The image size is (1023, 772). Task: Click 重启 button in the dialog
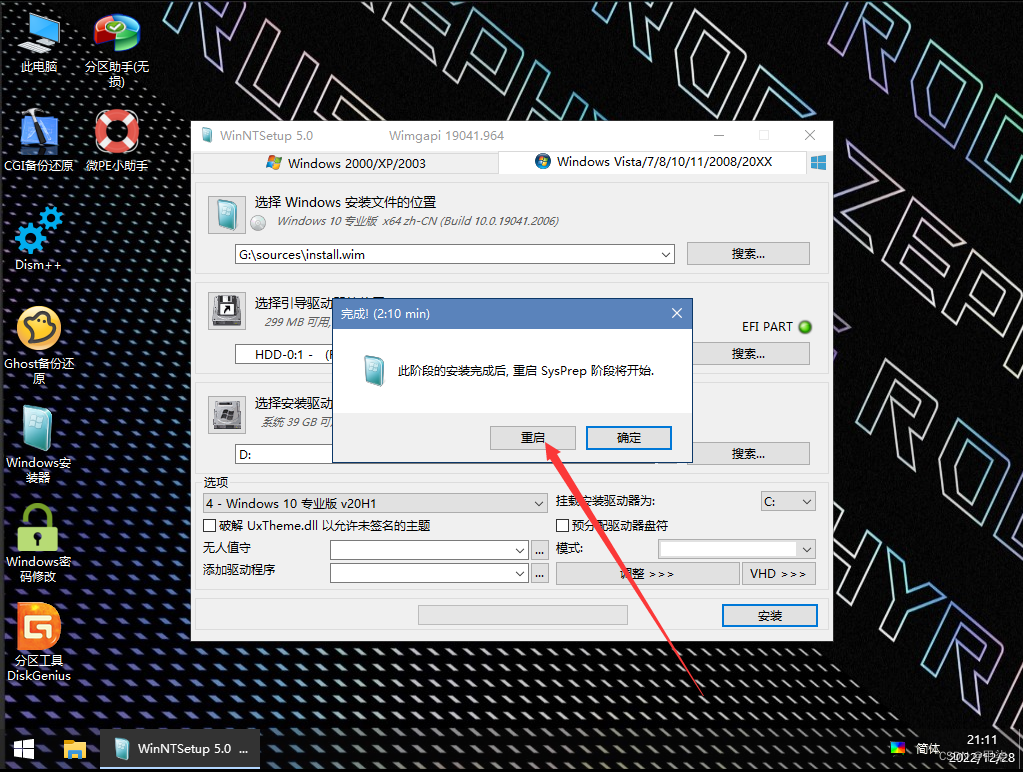point(532,438)
